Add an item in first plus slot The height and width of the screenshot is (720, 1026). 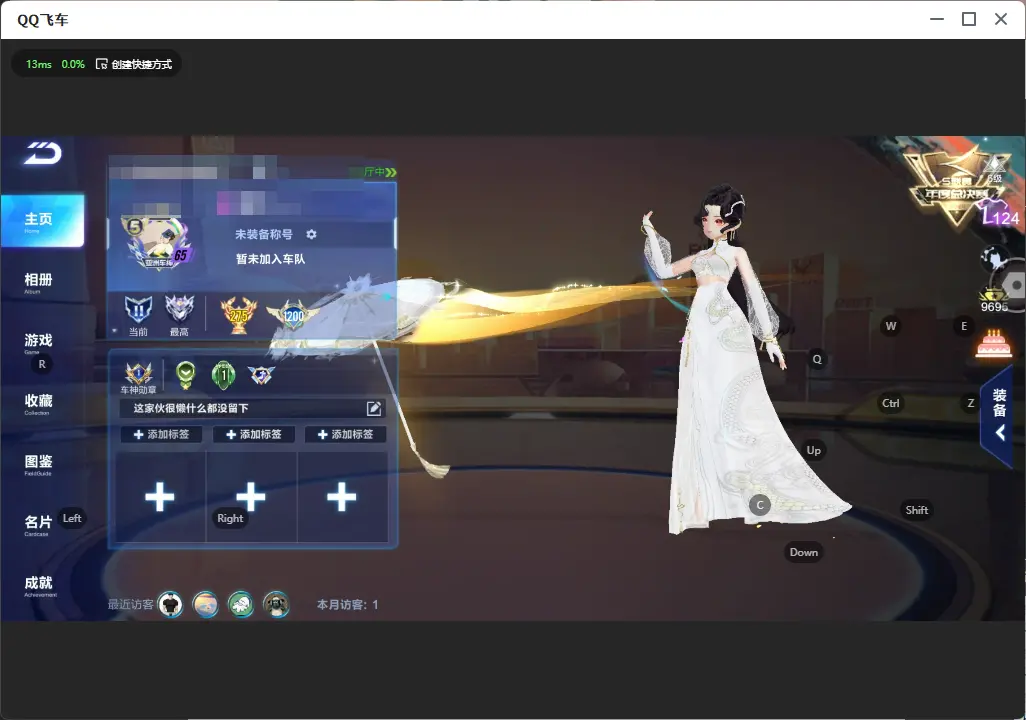(160, 497)
